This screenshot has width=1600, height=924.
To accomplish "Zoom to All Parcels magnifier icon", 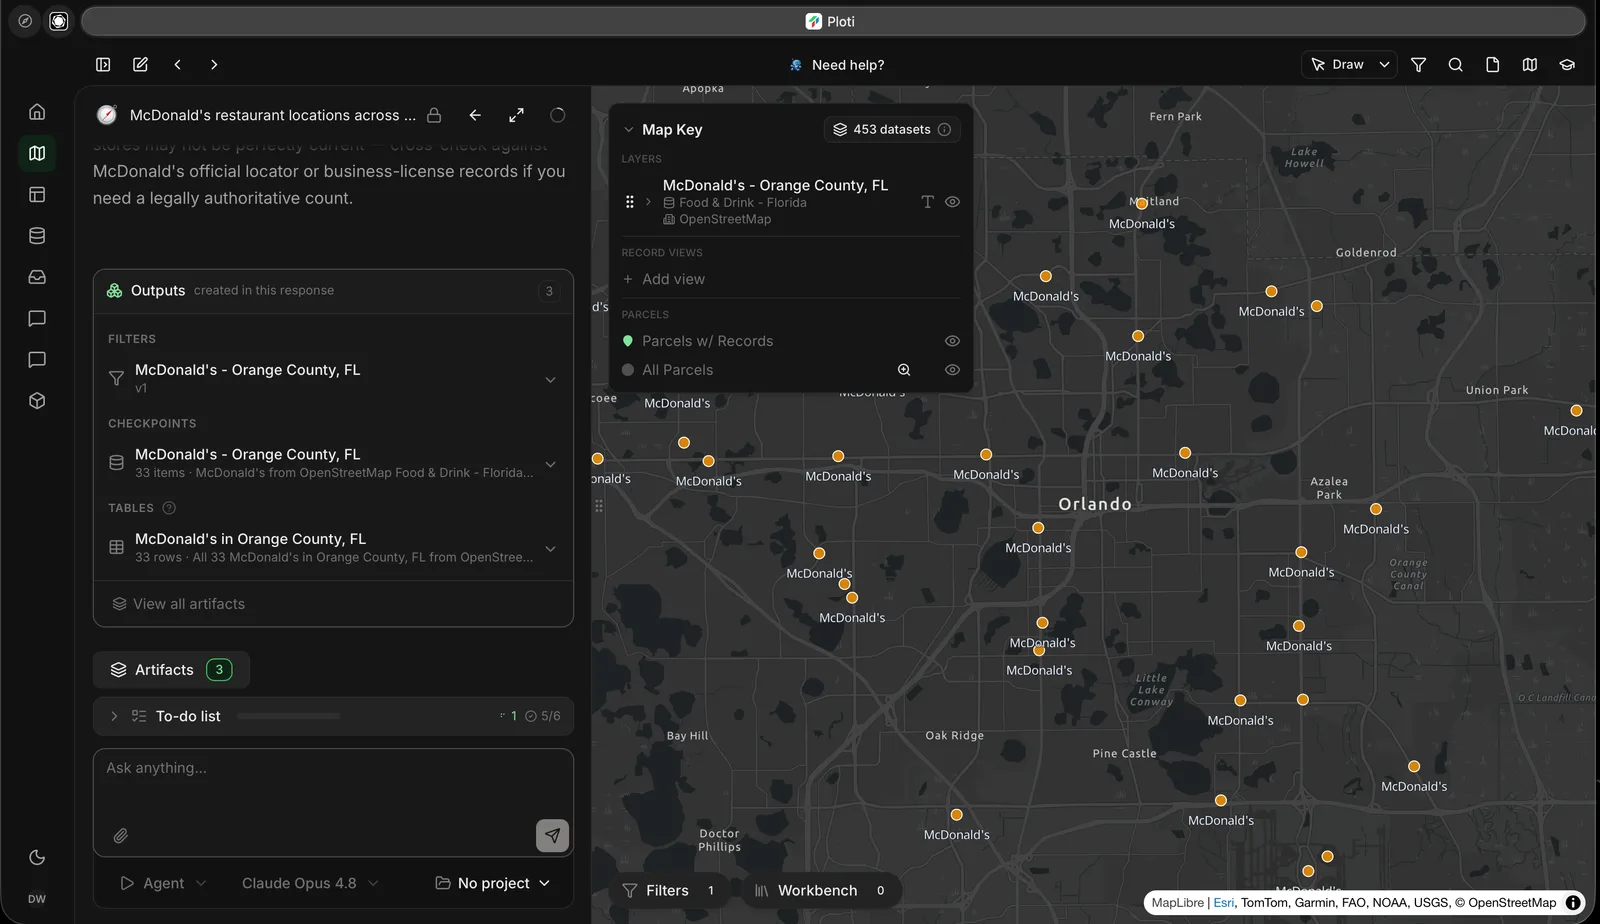I will point(904,370).
